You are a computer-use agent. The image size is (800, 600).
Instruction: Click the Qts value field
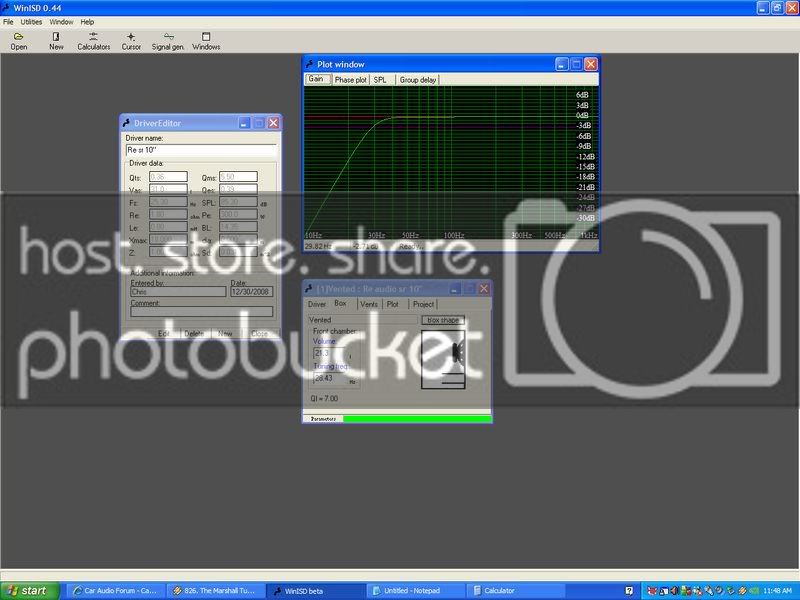168,177
